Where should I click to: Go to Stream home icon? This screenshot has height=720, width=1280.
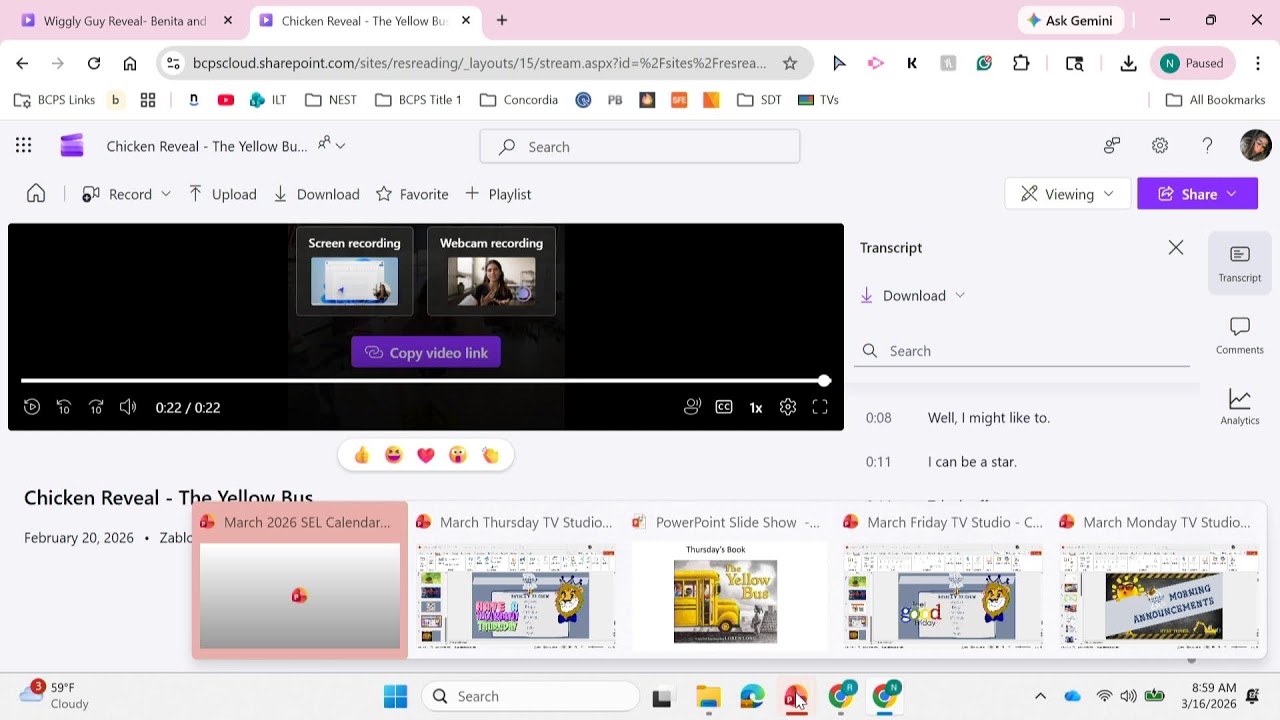pyautogui.click(x=36, y=194)
